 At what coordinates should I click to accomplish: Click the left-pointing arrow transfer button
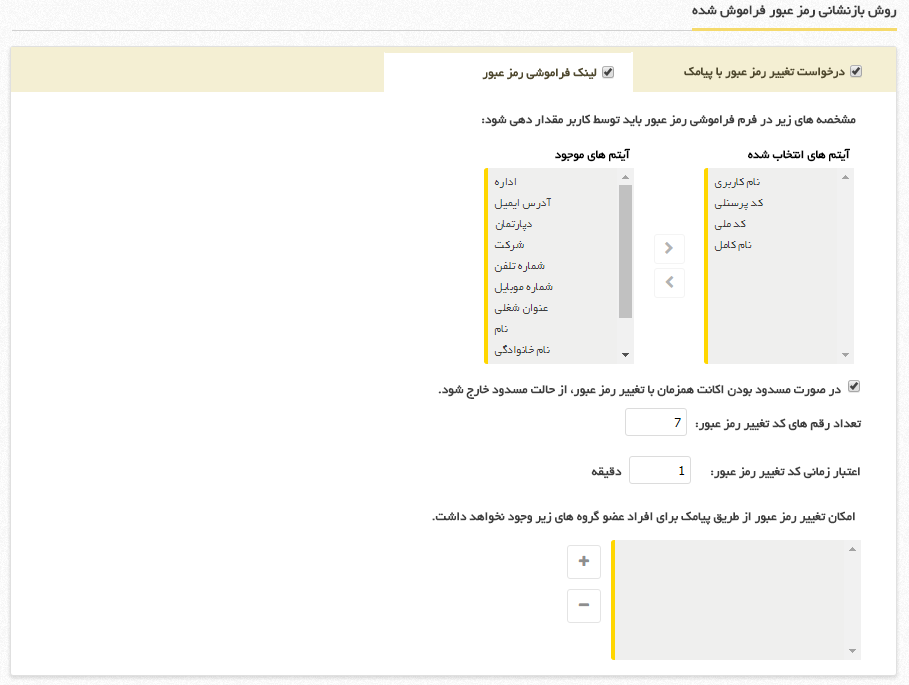point(669,283)
